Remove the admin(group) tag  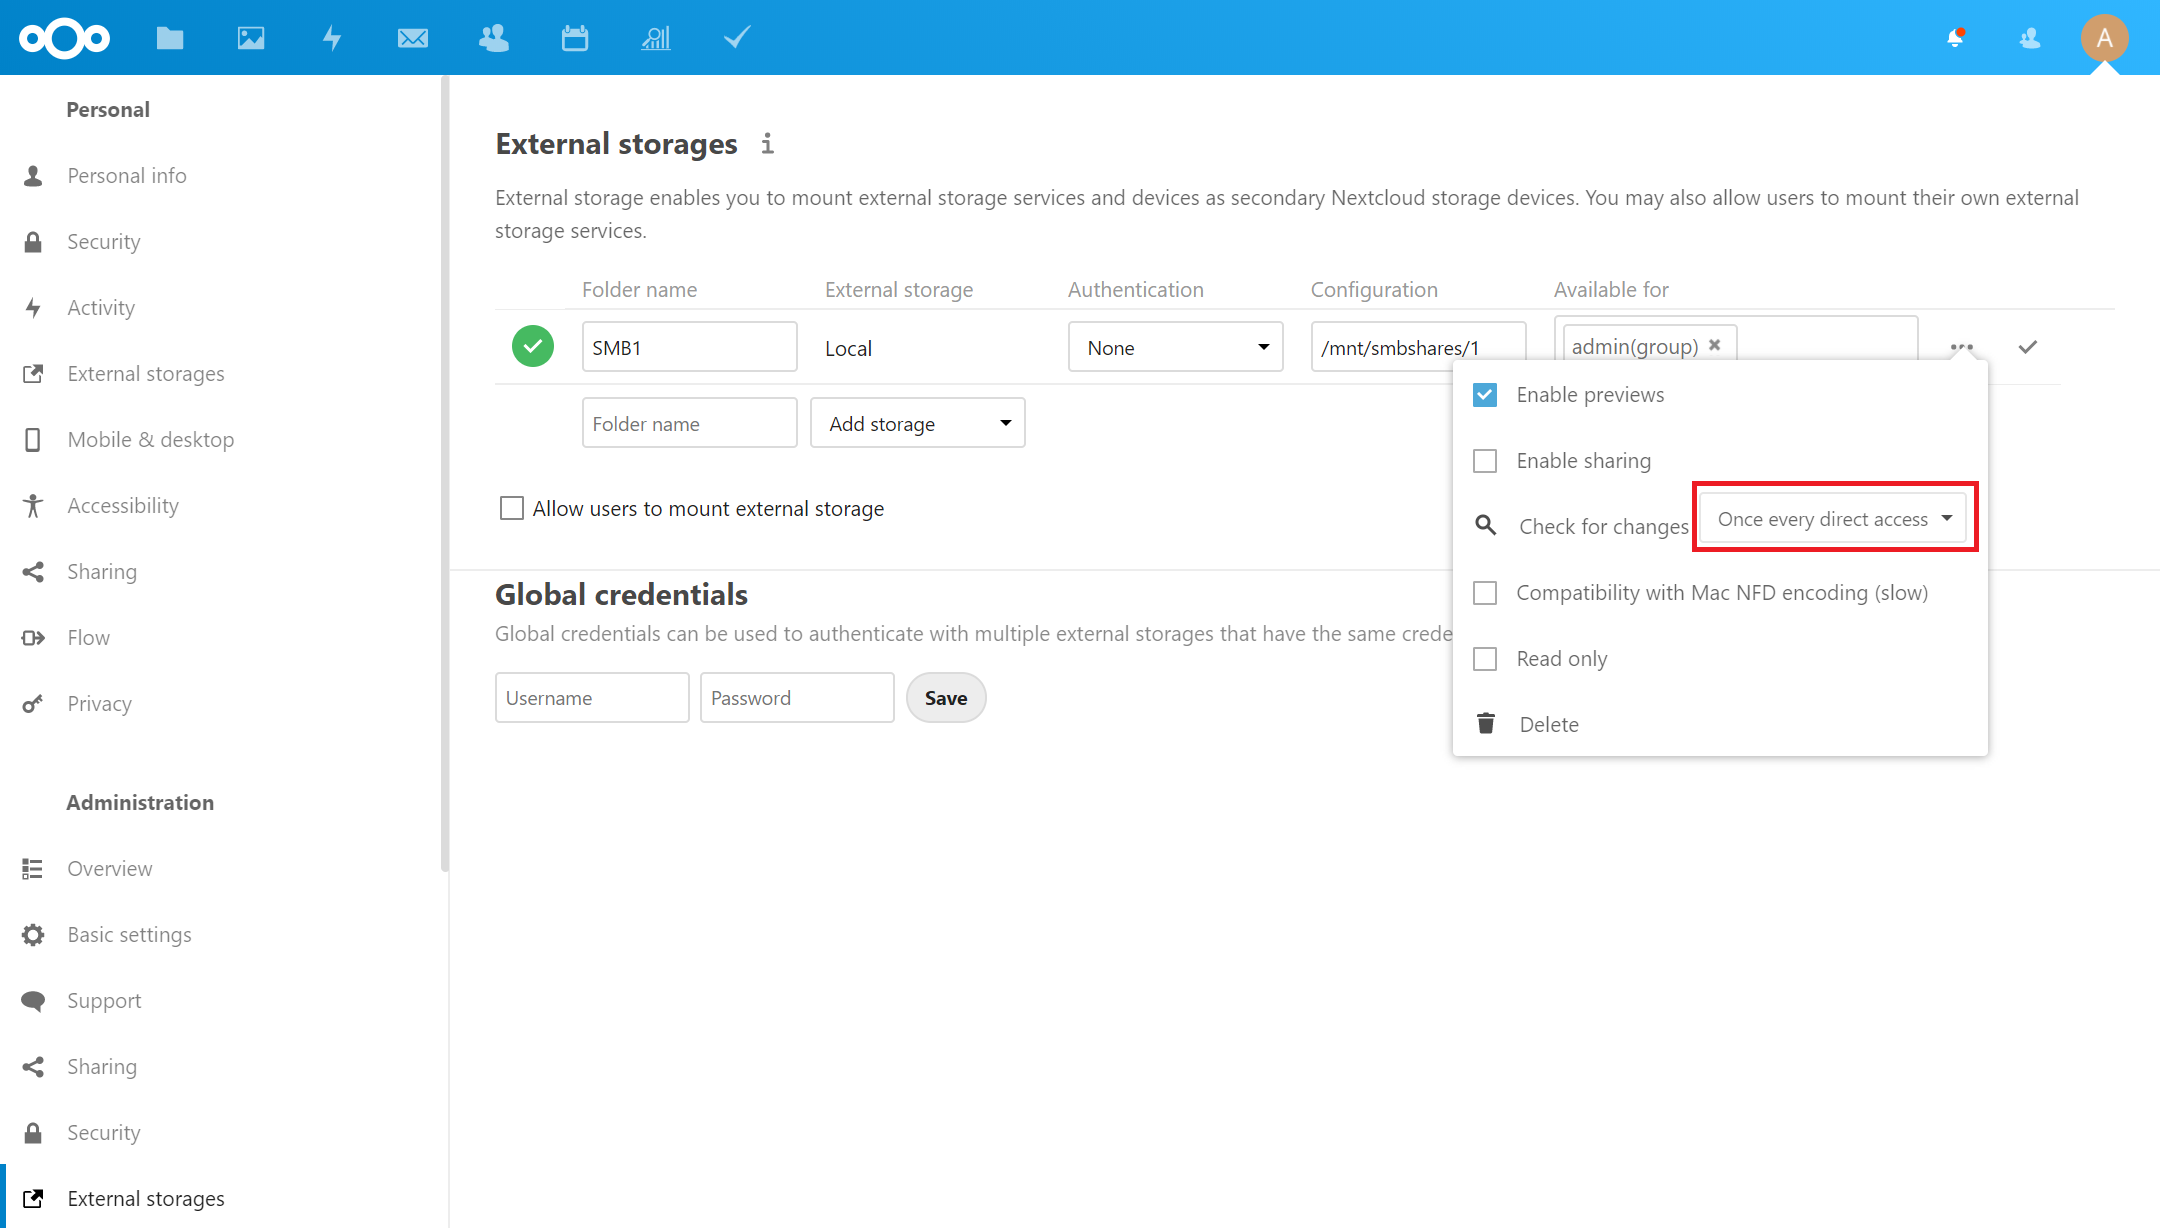click(x=1715, y=345)
